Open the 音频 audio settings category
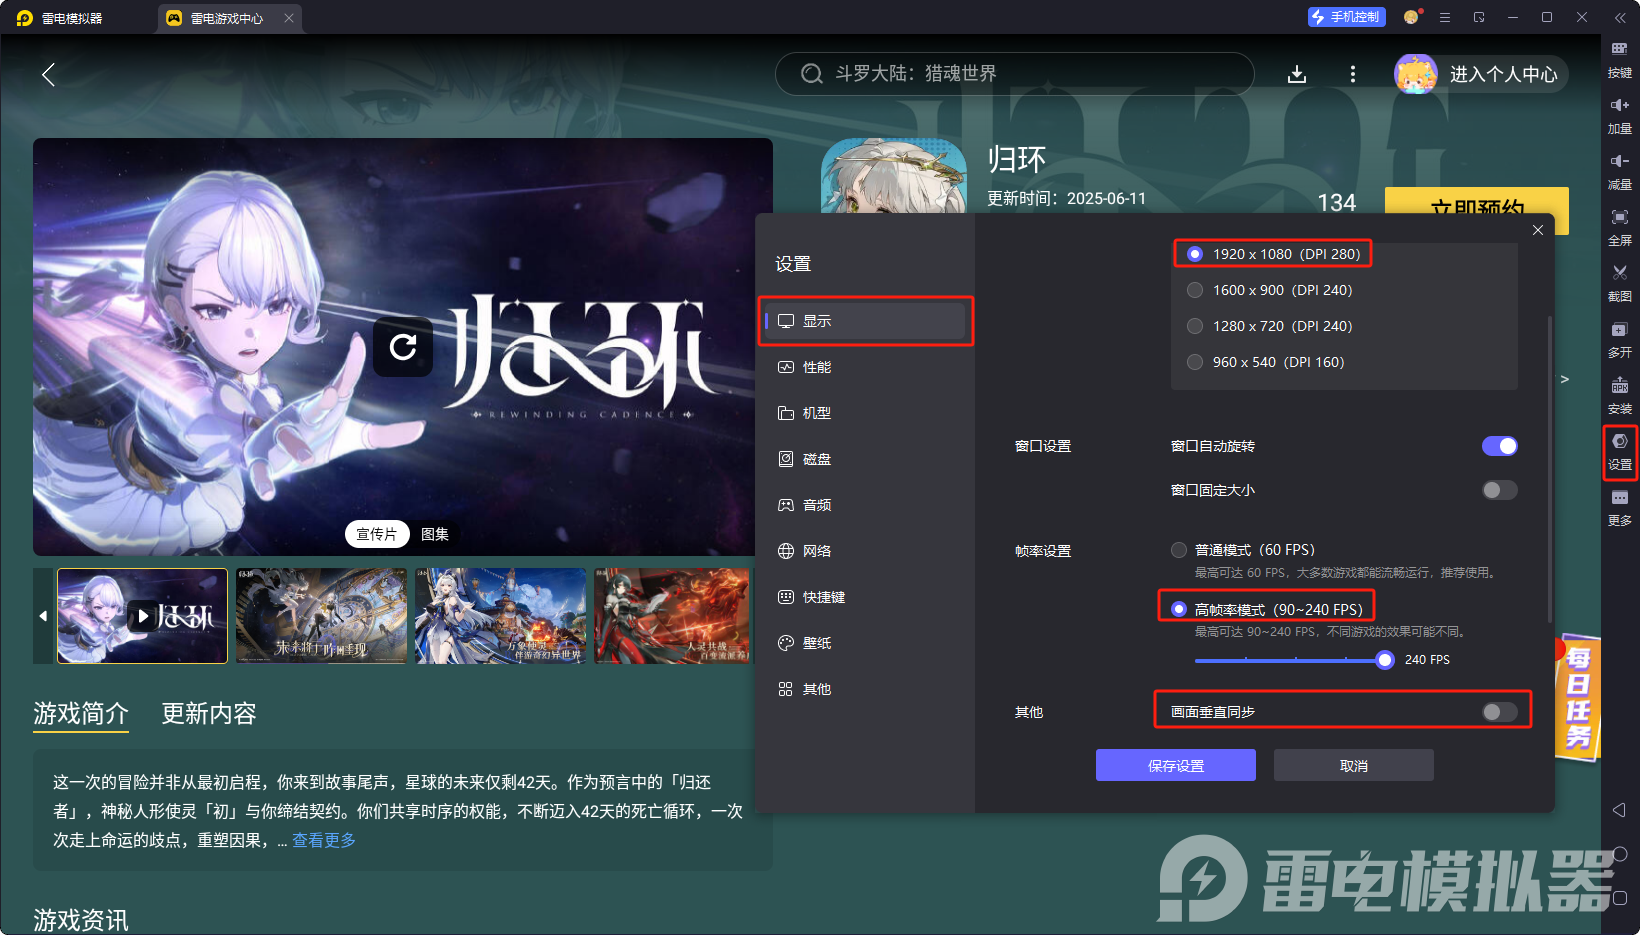1640x935 pixels. (815, 505)
